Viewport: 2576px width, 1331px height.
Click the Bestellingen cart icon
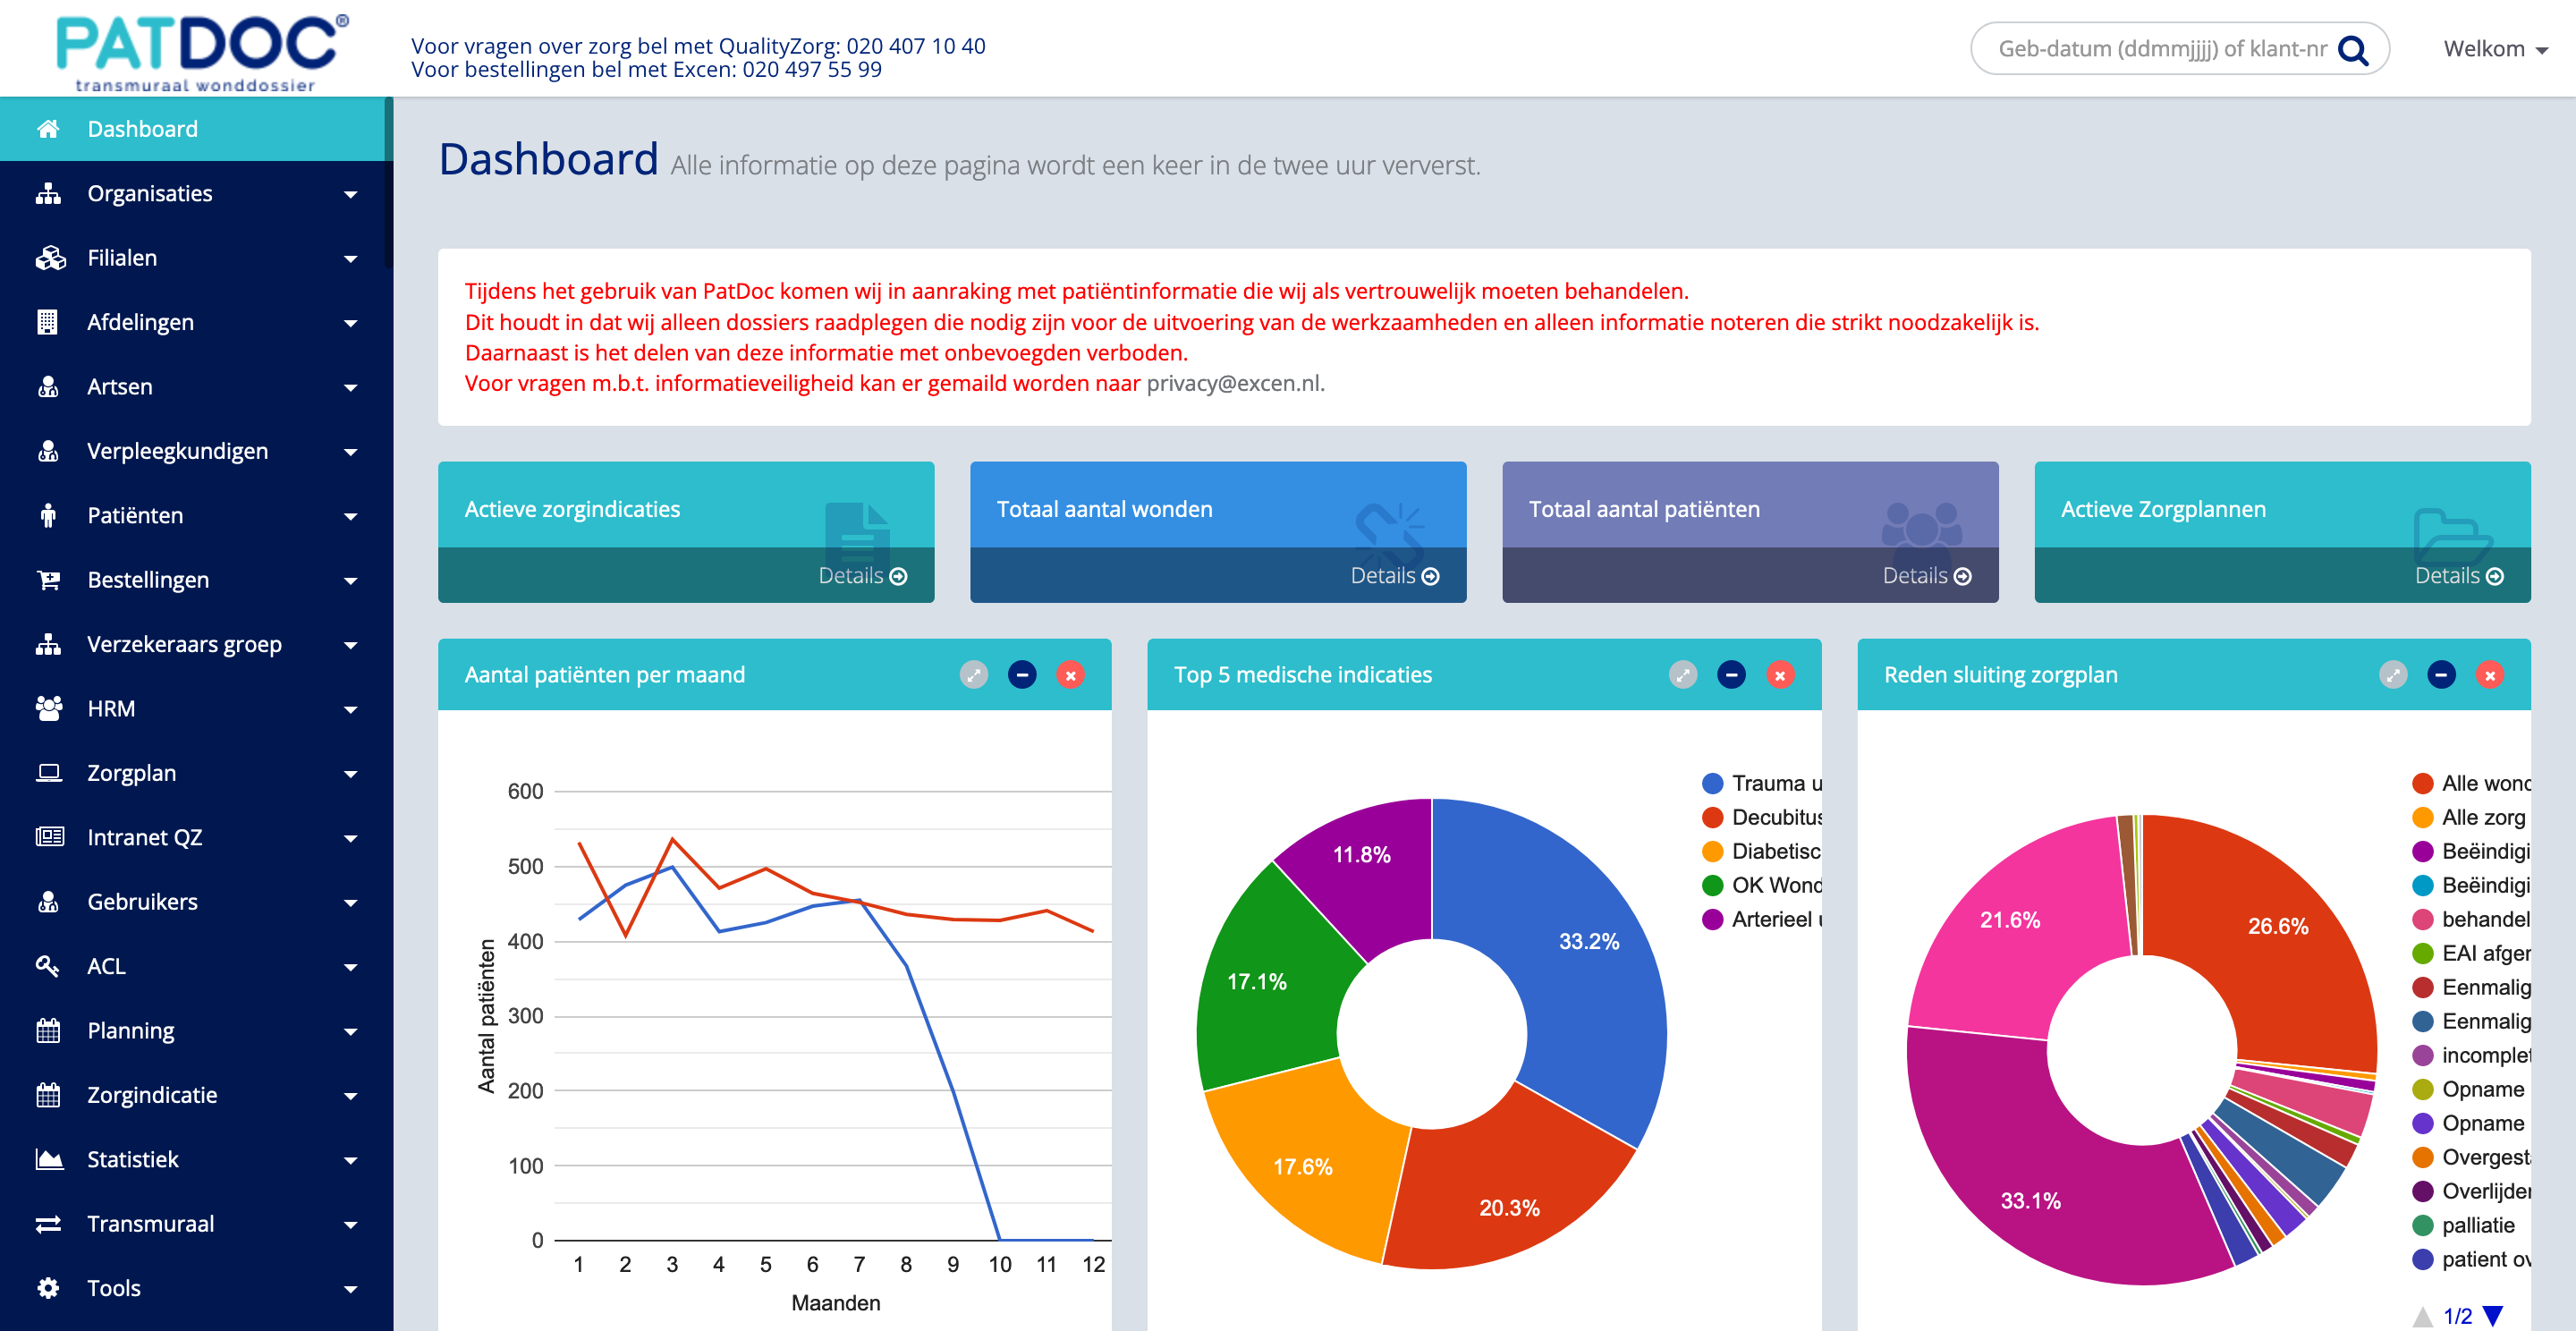(x=48, y=580)
